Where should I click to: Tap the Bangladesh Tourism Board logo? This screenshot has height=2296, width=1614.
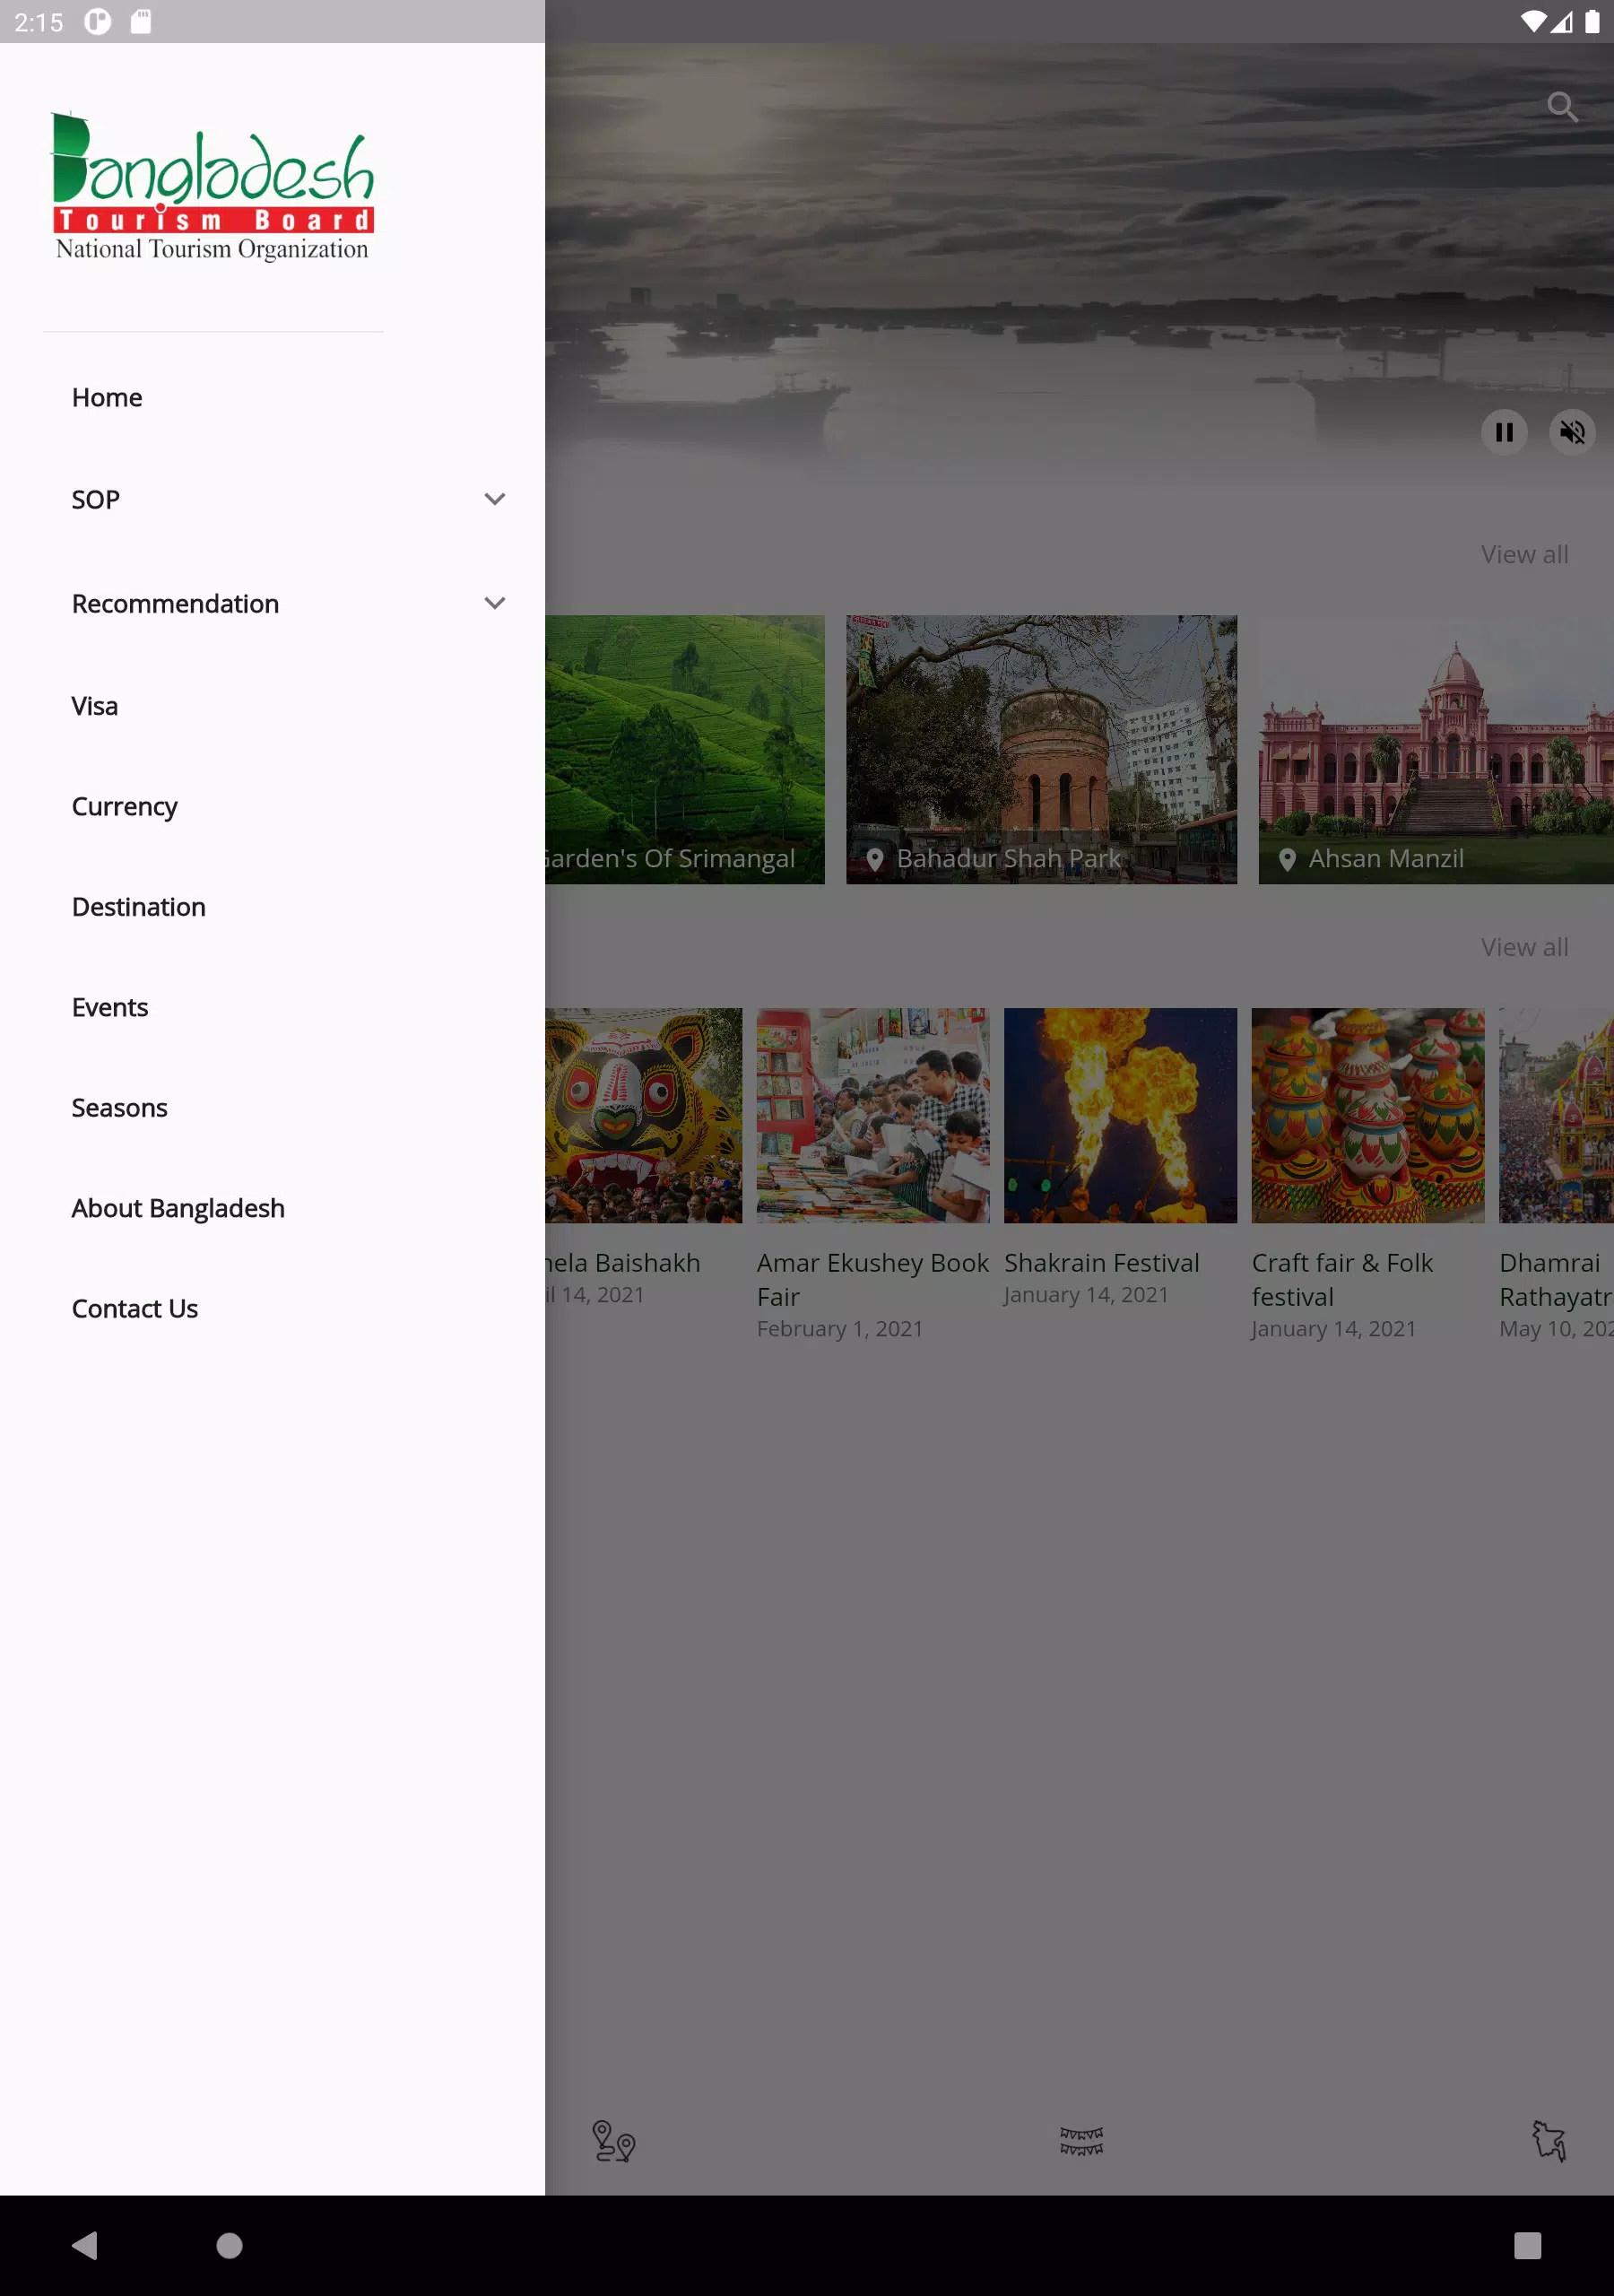pos(212,186)
